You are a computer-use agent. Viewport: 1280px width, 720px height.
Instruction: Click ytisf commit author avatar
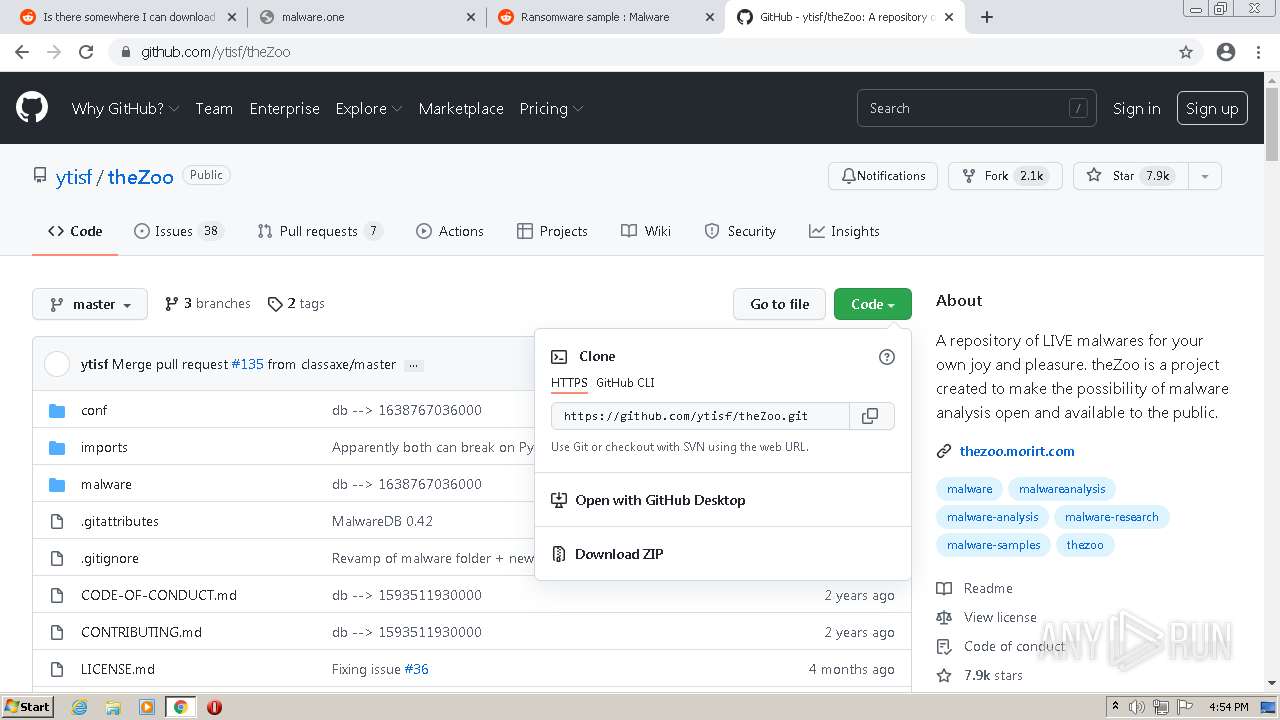coord(57,364)
